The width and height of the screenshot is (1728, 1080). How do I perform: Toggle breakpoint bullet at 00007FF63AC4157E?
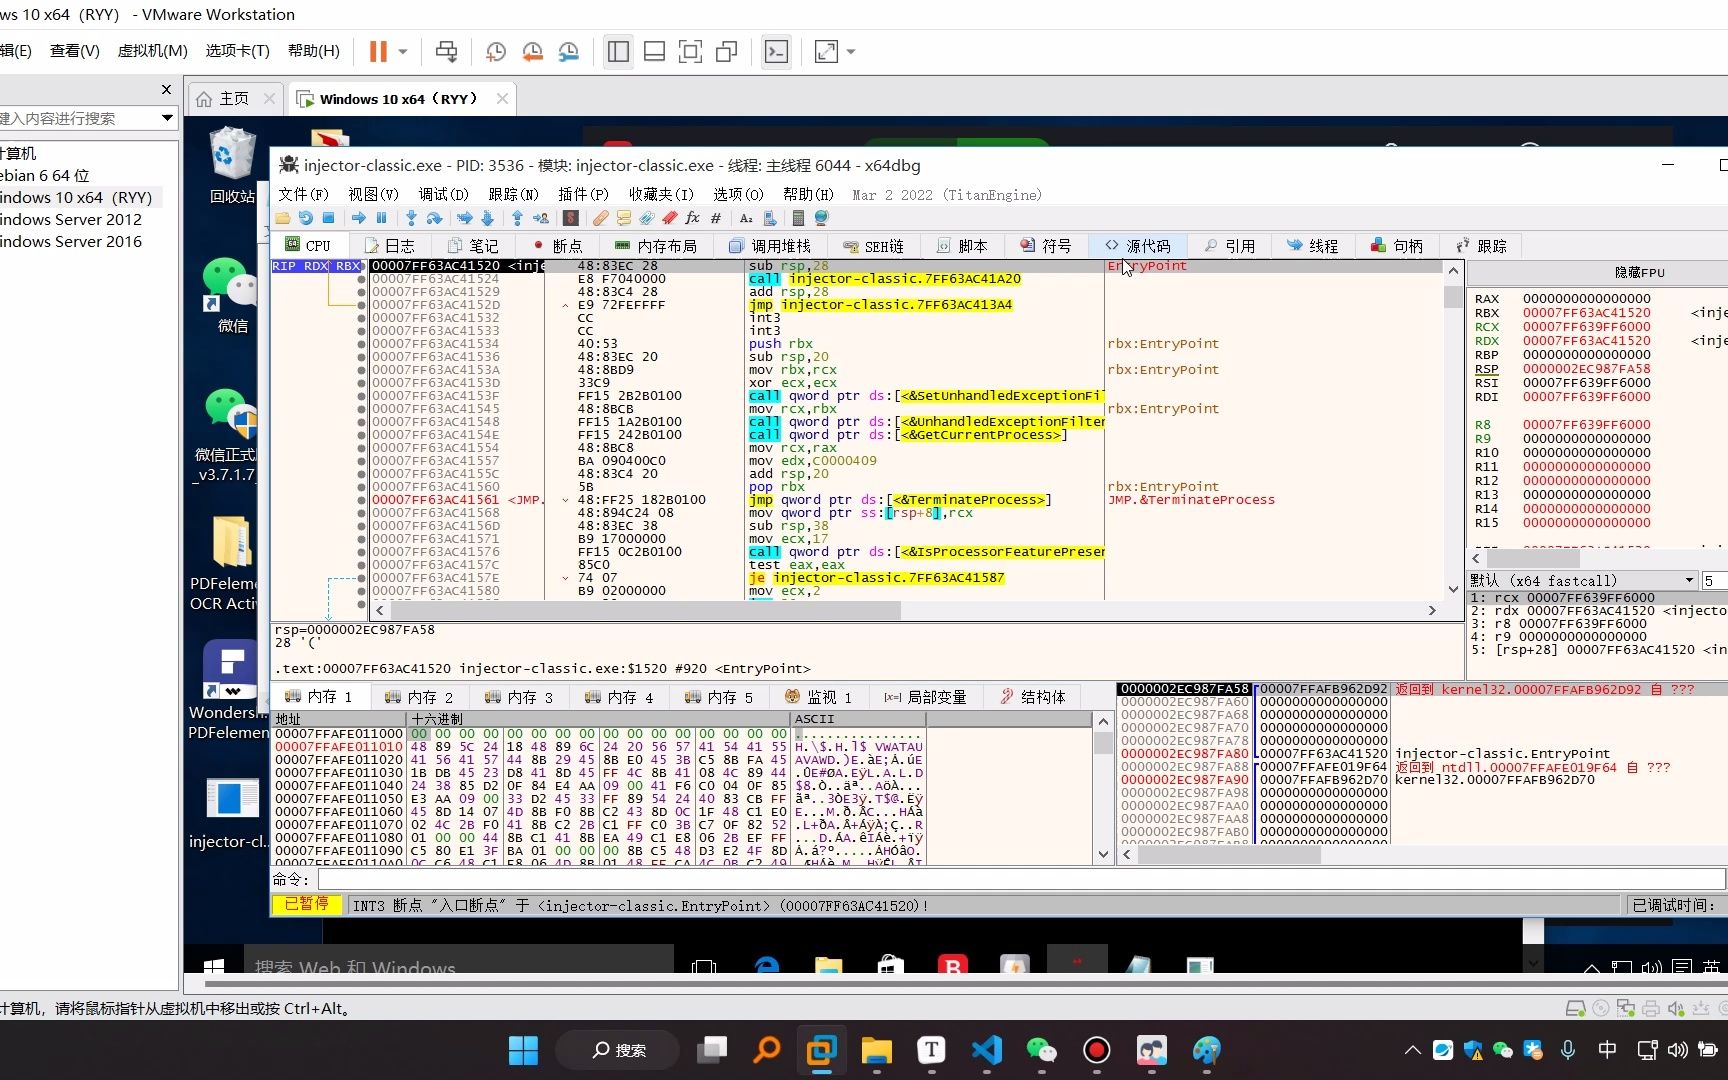click(x=362, y=578)
